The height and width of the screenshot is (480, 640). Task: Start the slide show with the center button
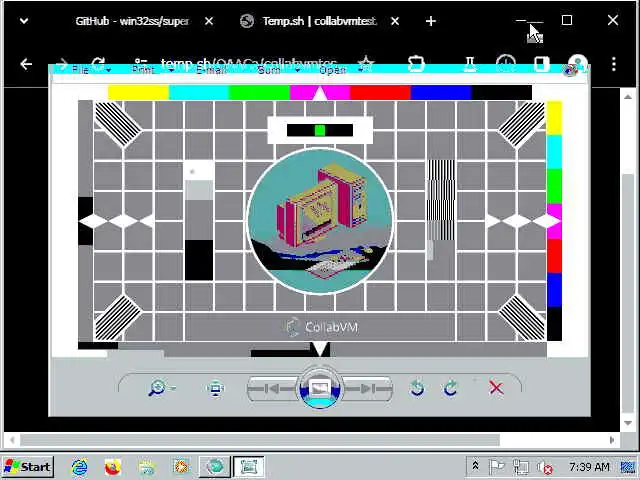tap(320, 388)
